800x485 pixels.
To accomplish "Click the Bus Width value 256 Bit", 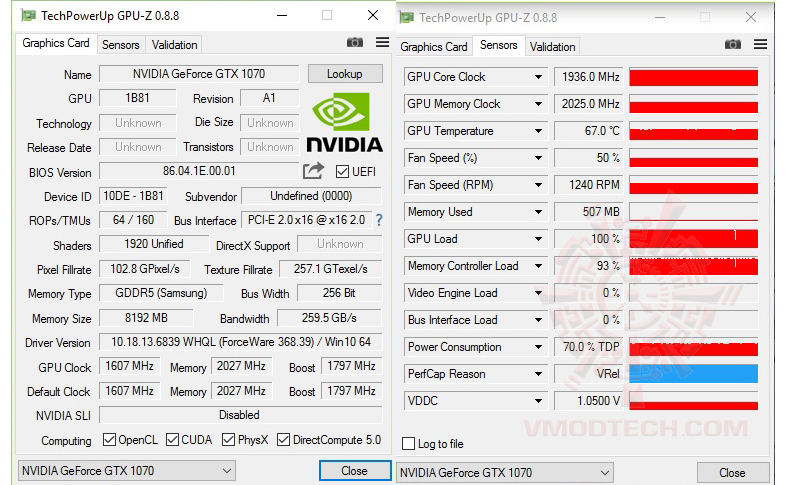I will tap(339, 293).
